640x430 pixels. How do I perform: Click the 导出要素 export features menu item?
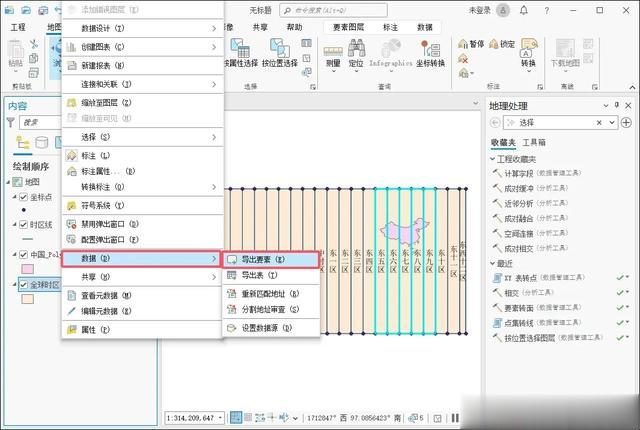(271, 259)
